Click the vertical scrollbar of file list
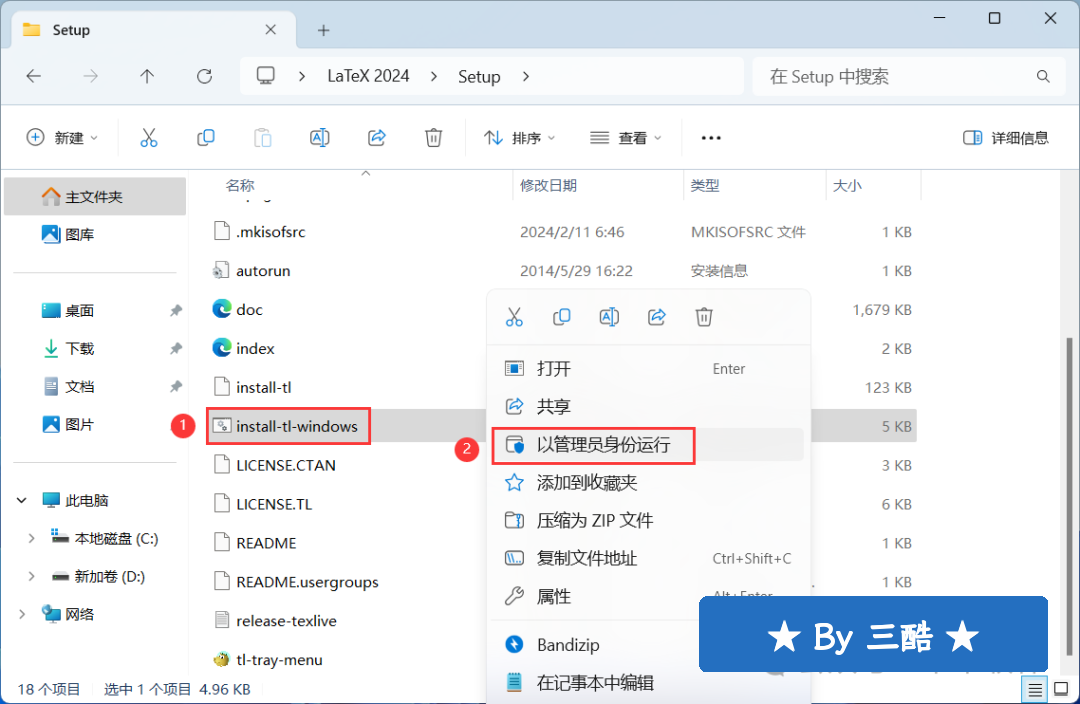 1069,496
